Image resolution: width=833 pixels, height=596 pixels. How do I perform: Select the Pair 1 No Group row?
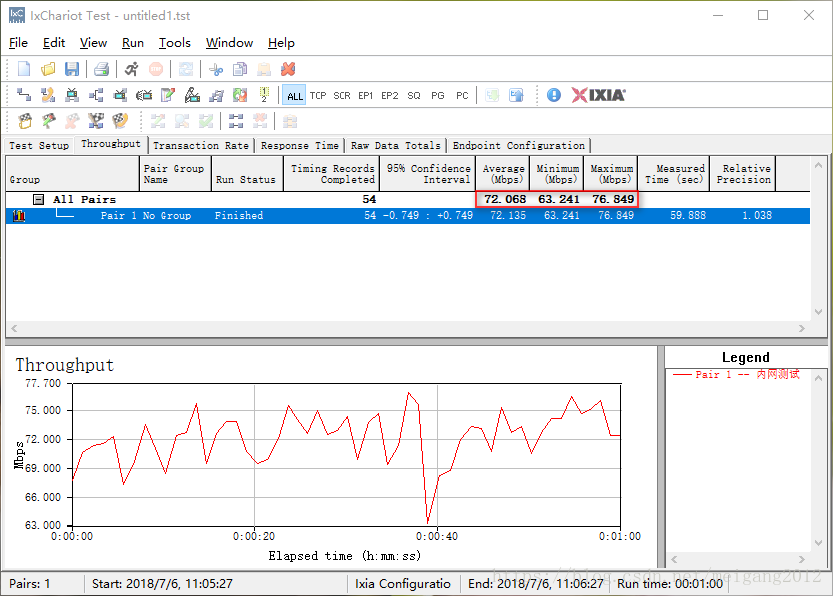[408, 216]
